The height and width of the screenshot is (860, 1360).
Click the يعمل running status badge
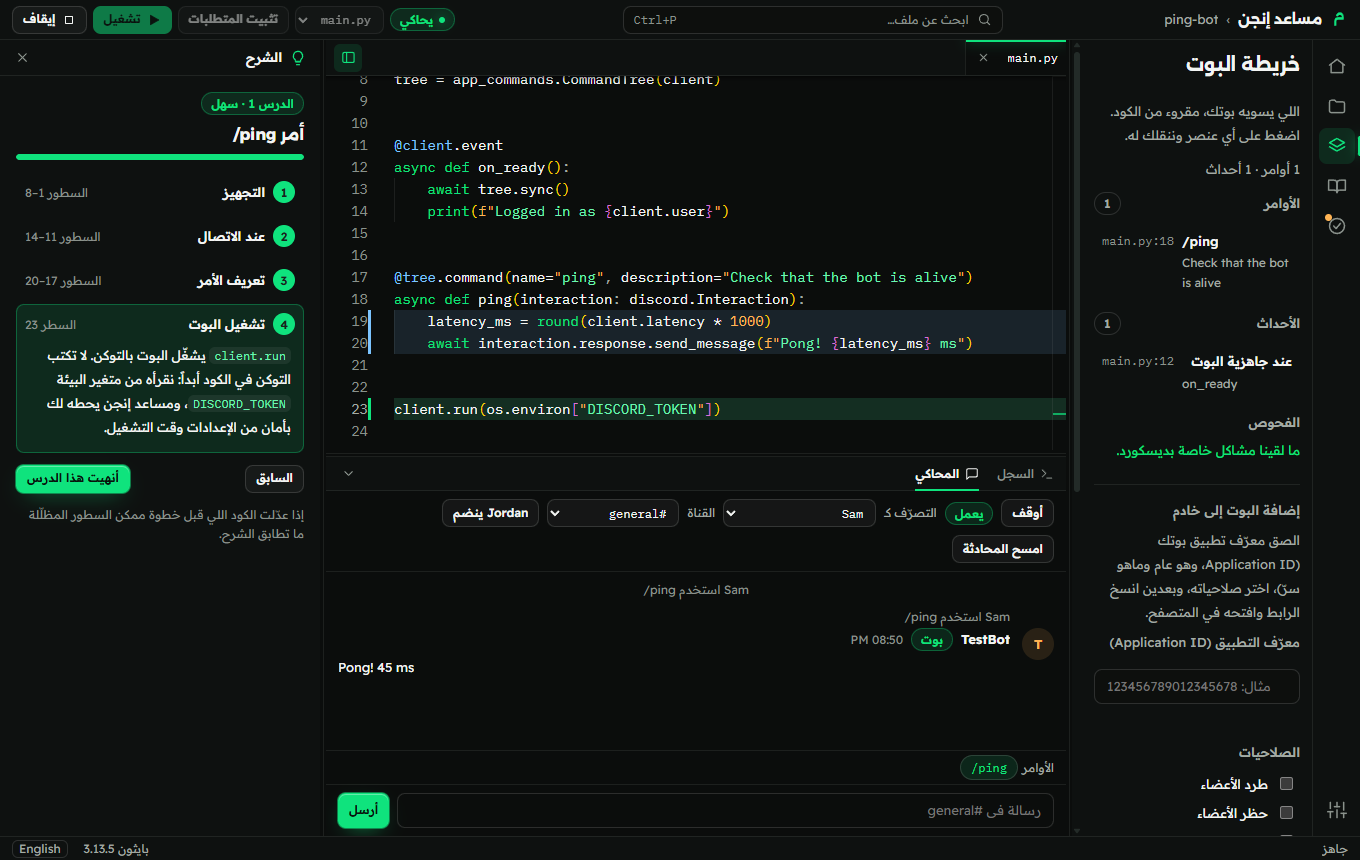(x=969, y=513)
